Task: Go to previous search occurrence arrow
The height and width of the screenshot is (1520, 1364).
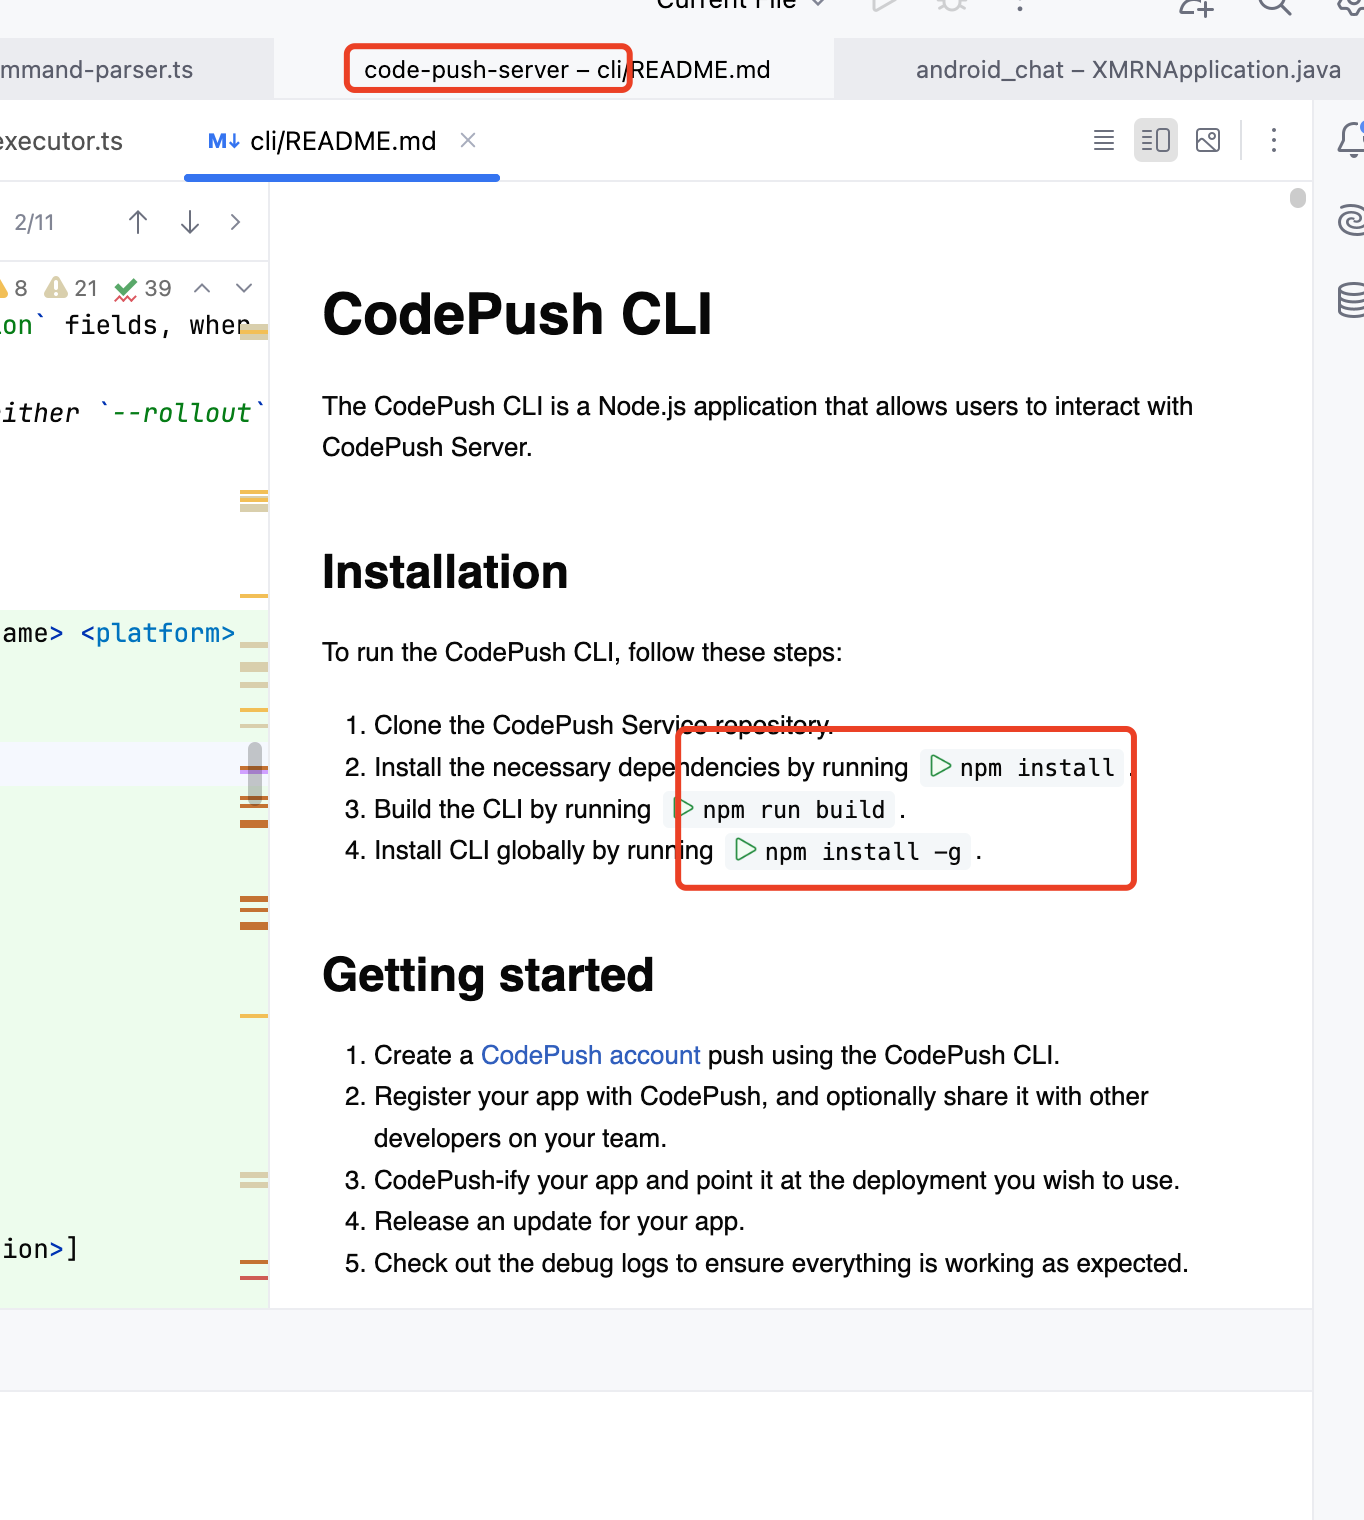Action: pos(138,222)
